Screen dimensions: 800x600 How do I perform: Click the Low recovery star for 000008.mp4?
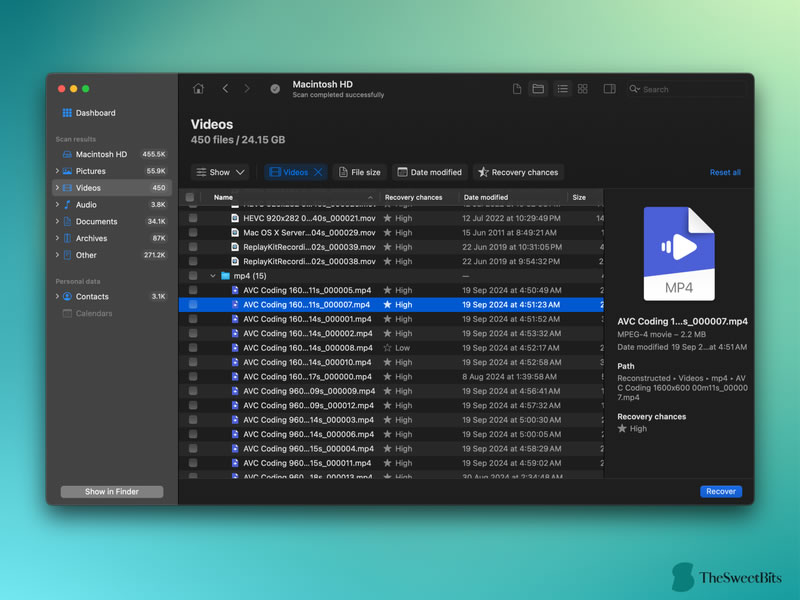[388, 348]
